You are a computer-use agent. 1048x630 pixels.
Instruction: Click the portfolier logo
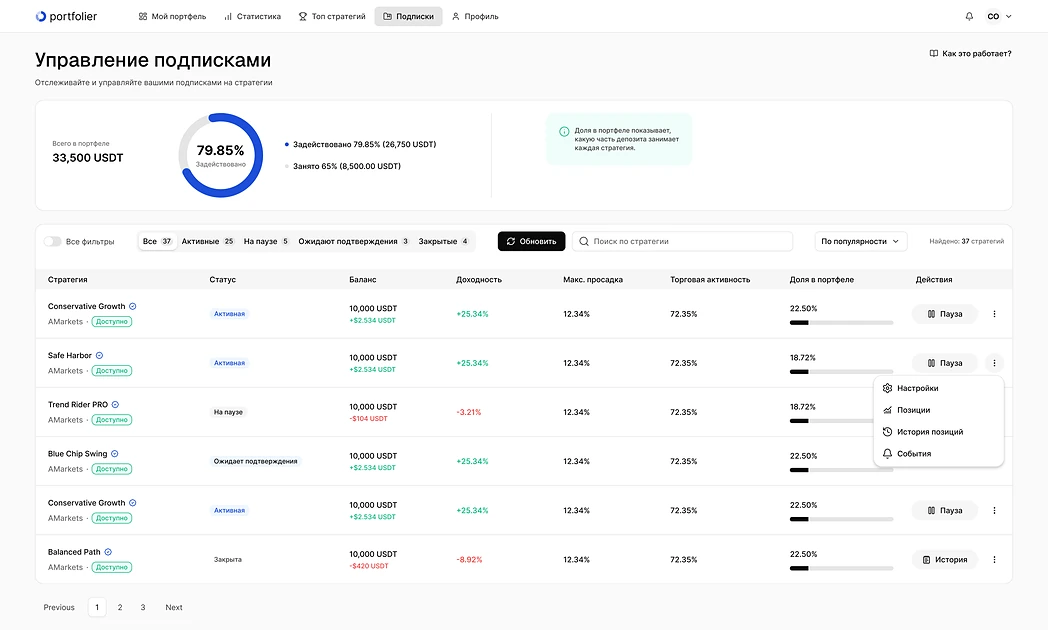click(x=66, y=16)
